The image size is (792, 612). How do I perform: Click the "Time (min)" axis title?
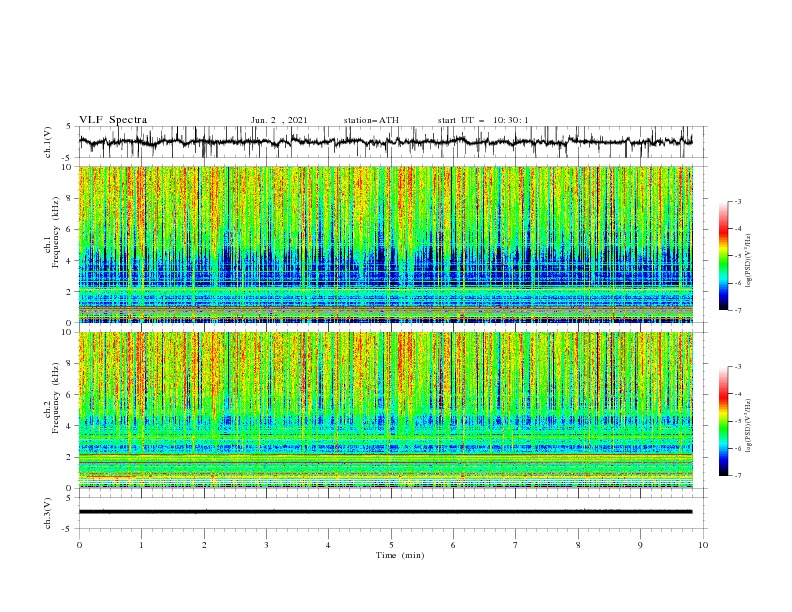tap(400, 555)
